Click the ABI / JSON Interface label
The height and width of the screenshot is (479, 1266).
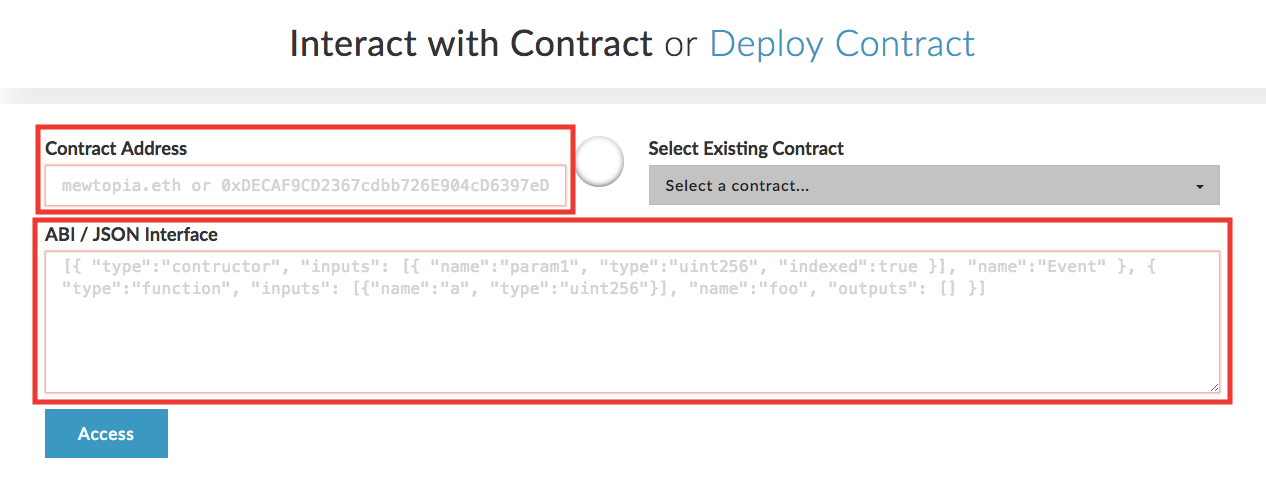click(x=131, y=235)
